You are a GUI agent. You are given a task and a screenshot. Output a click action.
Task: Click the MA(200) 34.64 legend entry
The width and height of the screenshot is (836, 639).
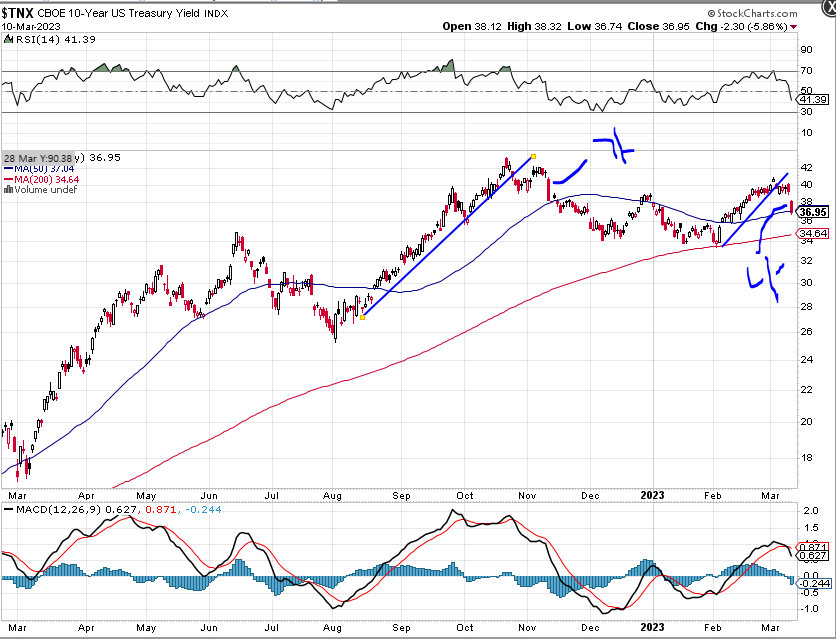[x=41, y=180]
